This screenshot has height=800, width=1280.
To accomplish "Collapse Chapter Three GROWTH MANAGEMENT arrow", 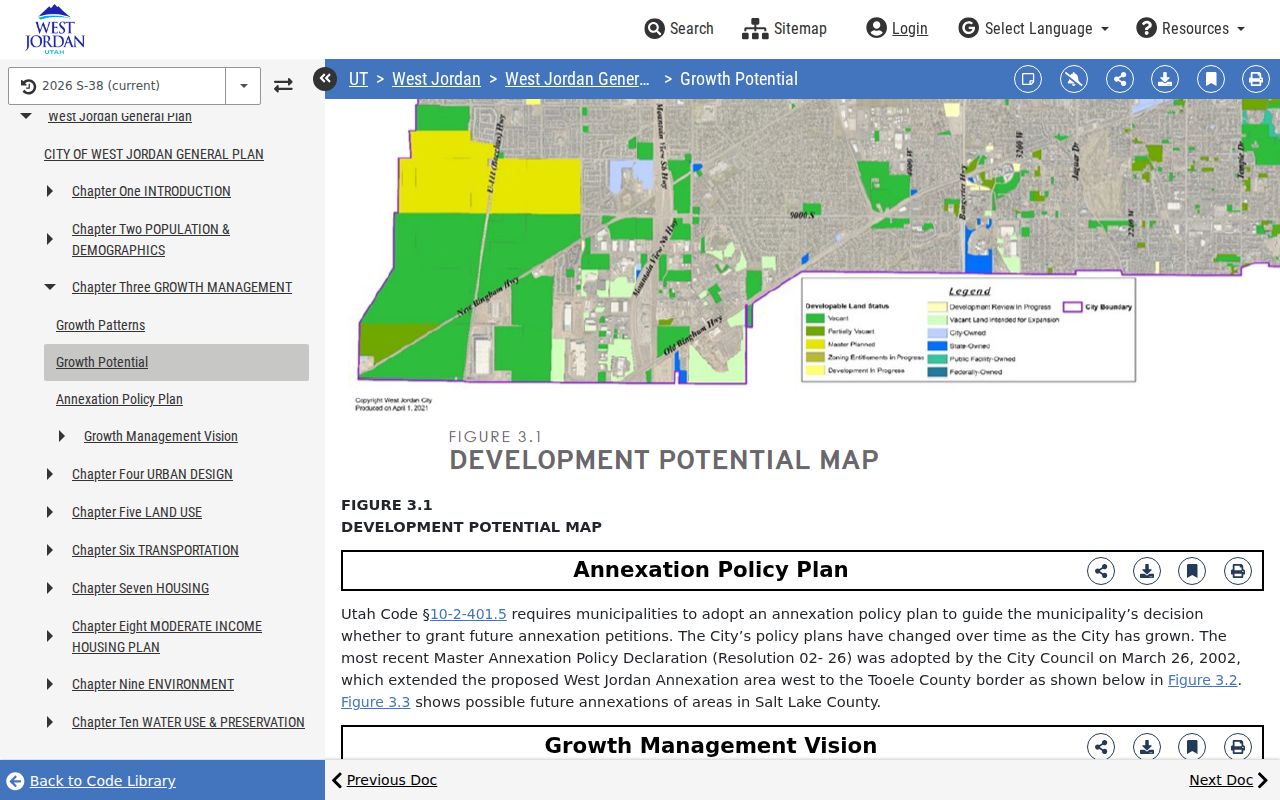I will click(x=50, y=287).
